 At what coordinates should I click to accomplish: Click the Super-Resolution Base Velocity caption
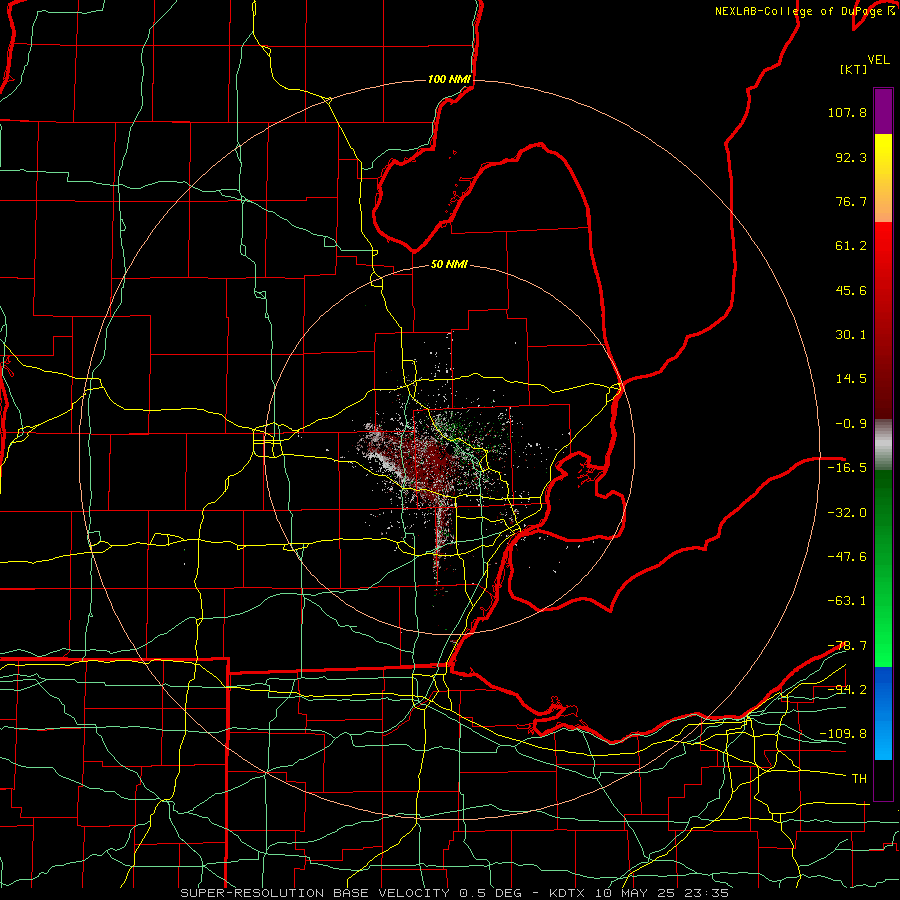[455, 893]
